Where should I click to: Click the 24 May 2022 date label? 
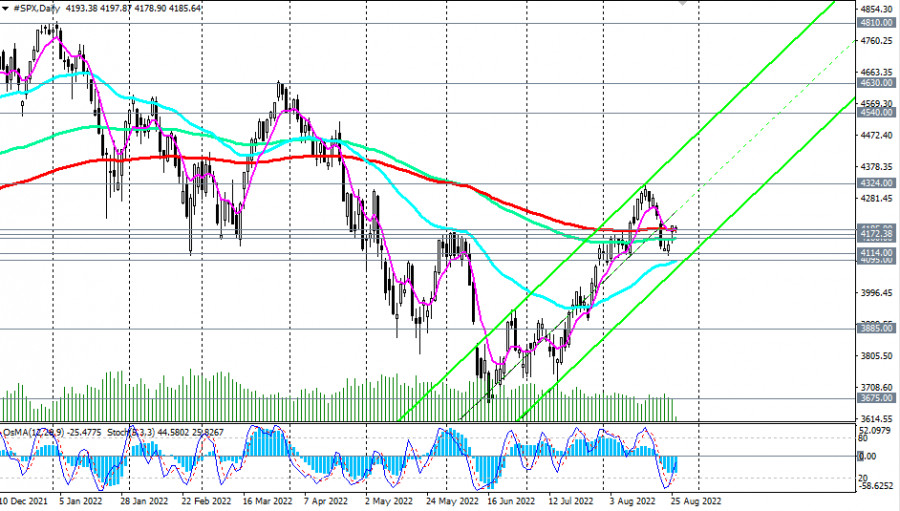[453, 501]
